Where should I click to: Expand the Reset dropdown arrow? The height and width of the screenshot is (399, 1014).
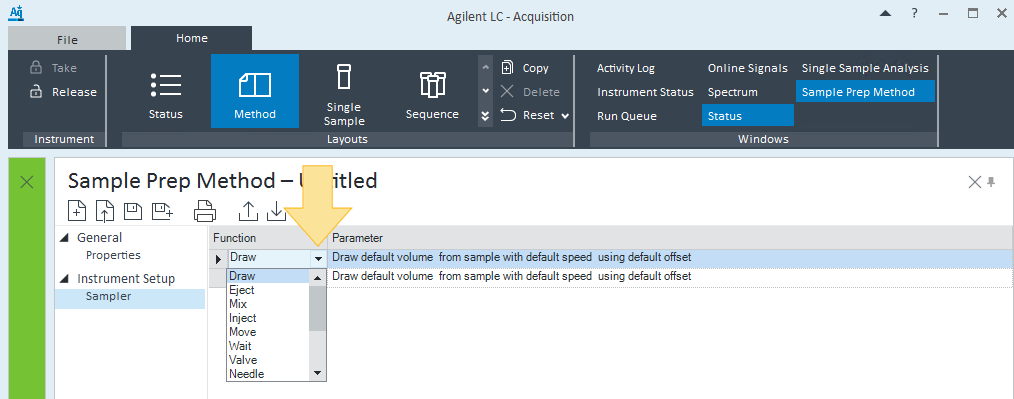coord(565,116)
